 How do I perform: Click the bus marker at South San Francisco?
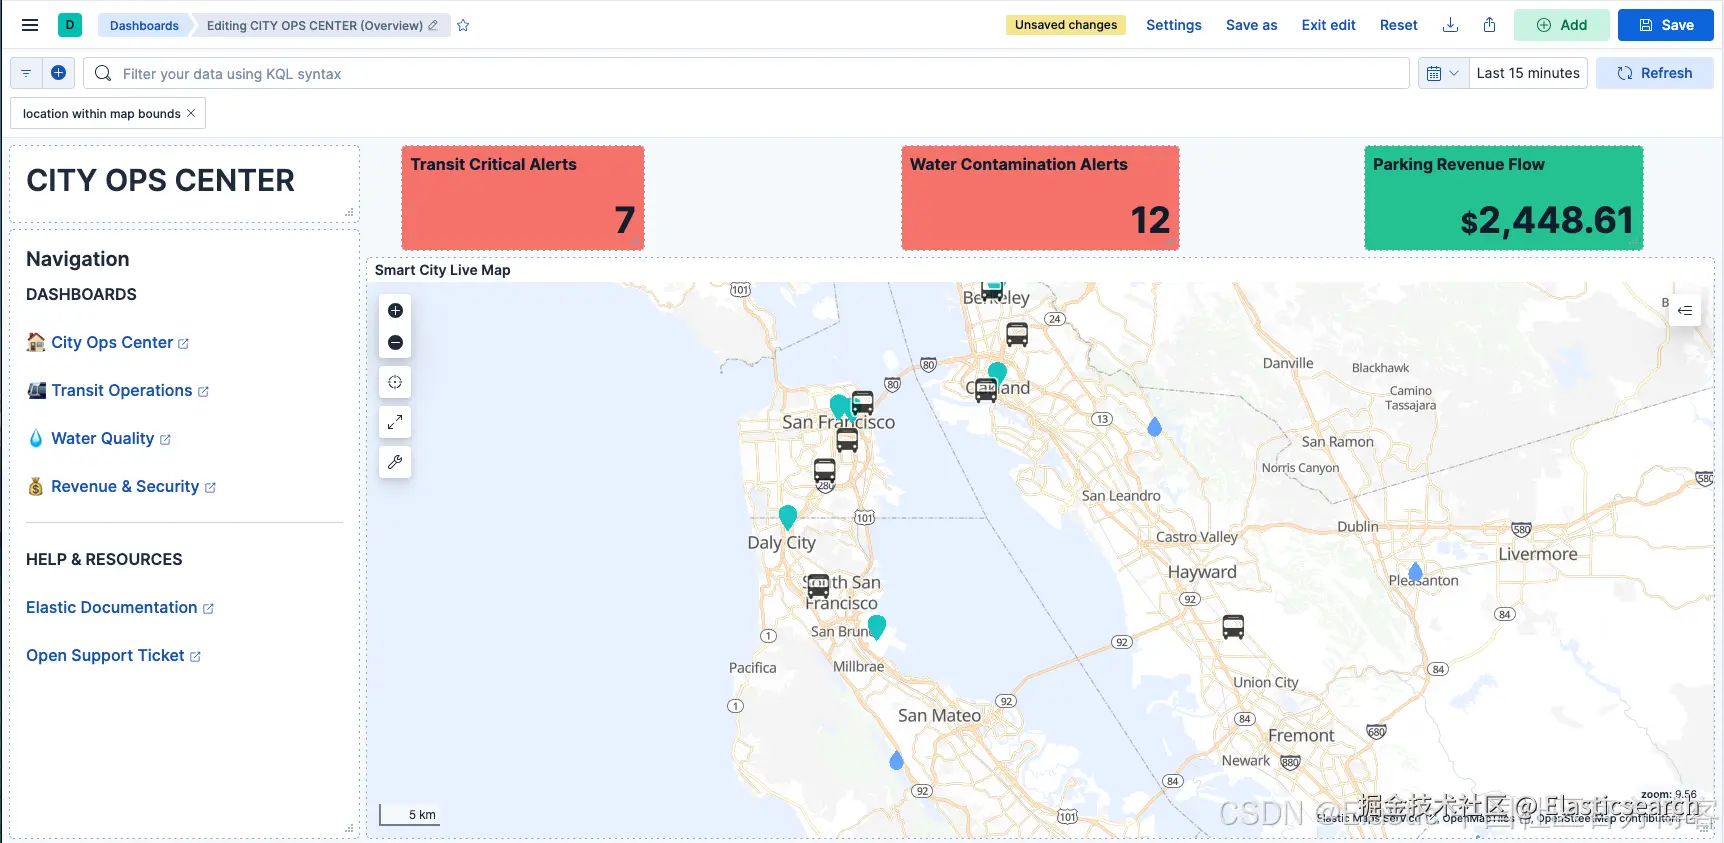[818, 585]
